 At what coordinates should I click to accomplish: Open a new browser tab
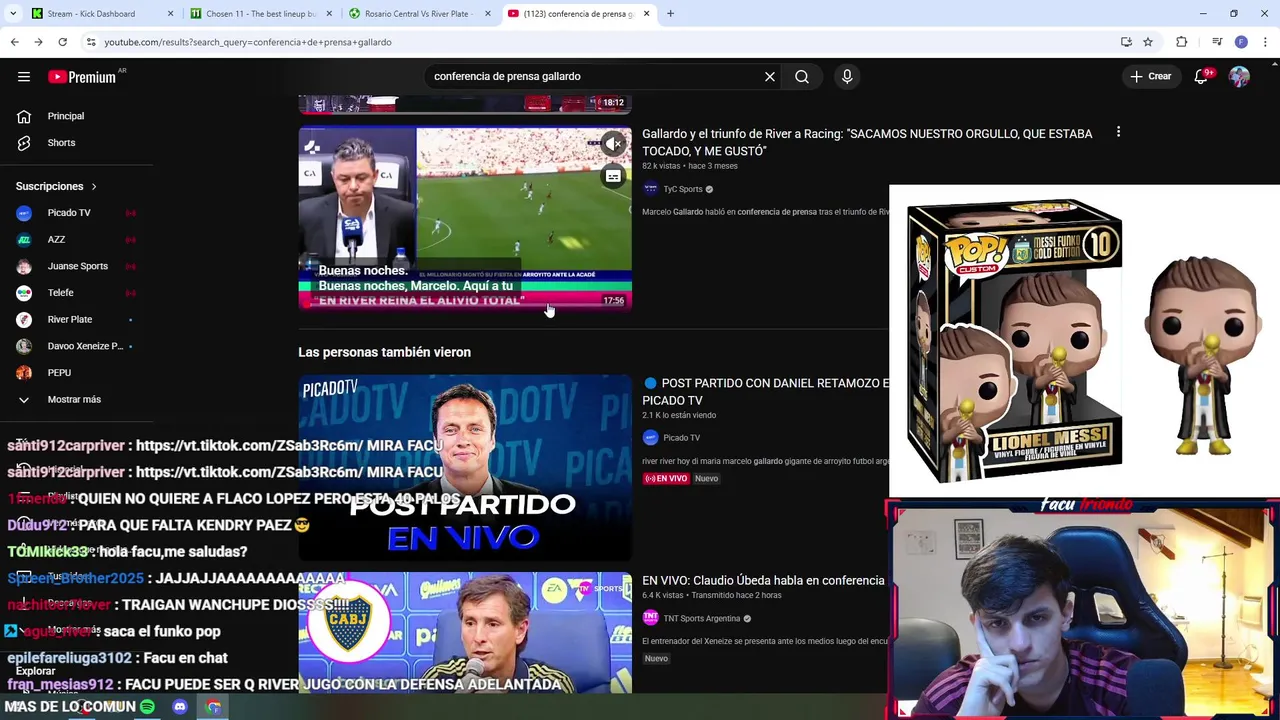(670, 14)
